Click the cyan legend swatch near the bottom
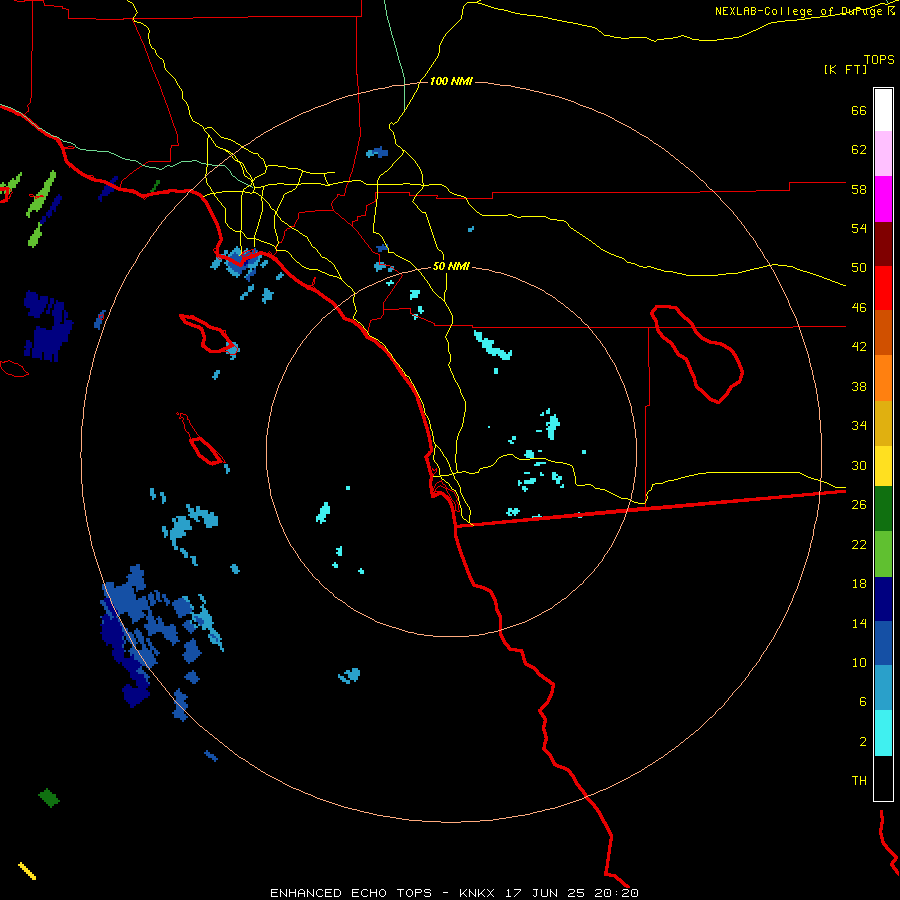Image resolution: width=900 pixels, height=900 pixels. [883, 733]
